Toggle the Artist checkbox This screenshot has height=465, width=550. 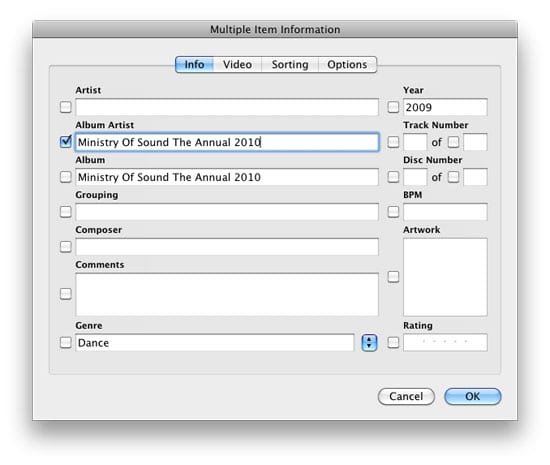tap(66, 107)
